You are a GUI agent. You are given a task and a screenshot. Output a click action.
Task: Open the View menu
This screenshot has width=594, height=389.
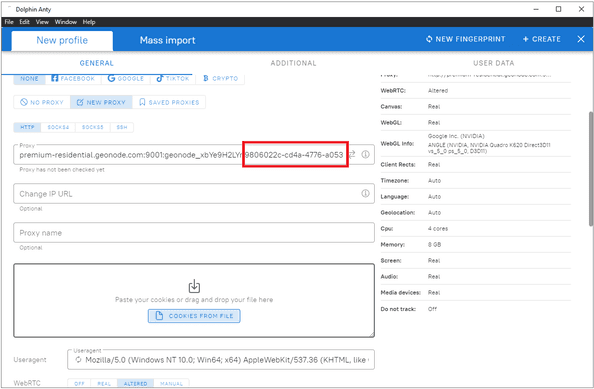(x=42, y=22)
